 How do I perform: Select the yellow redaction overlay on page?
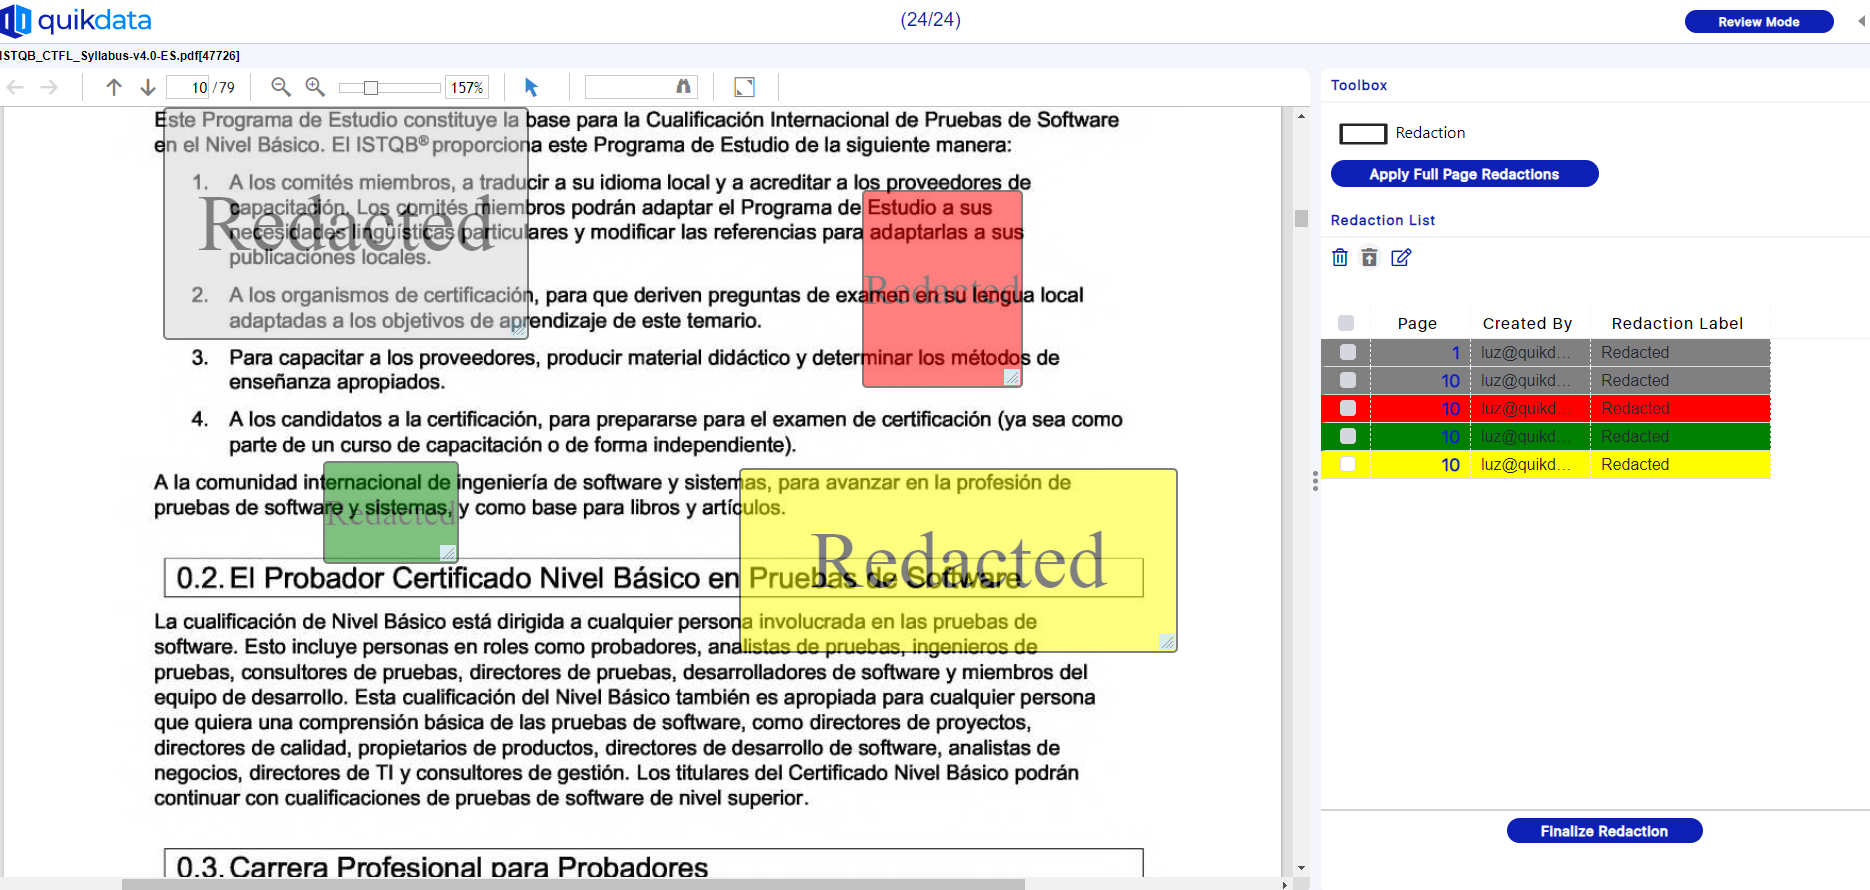pos(958,560)
